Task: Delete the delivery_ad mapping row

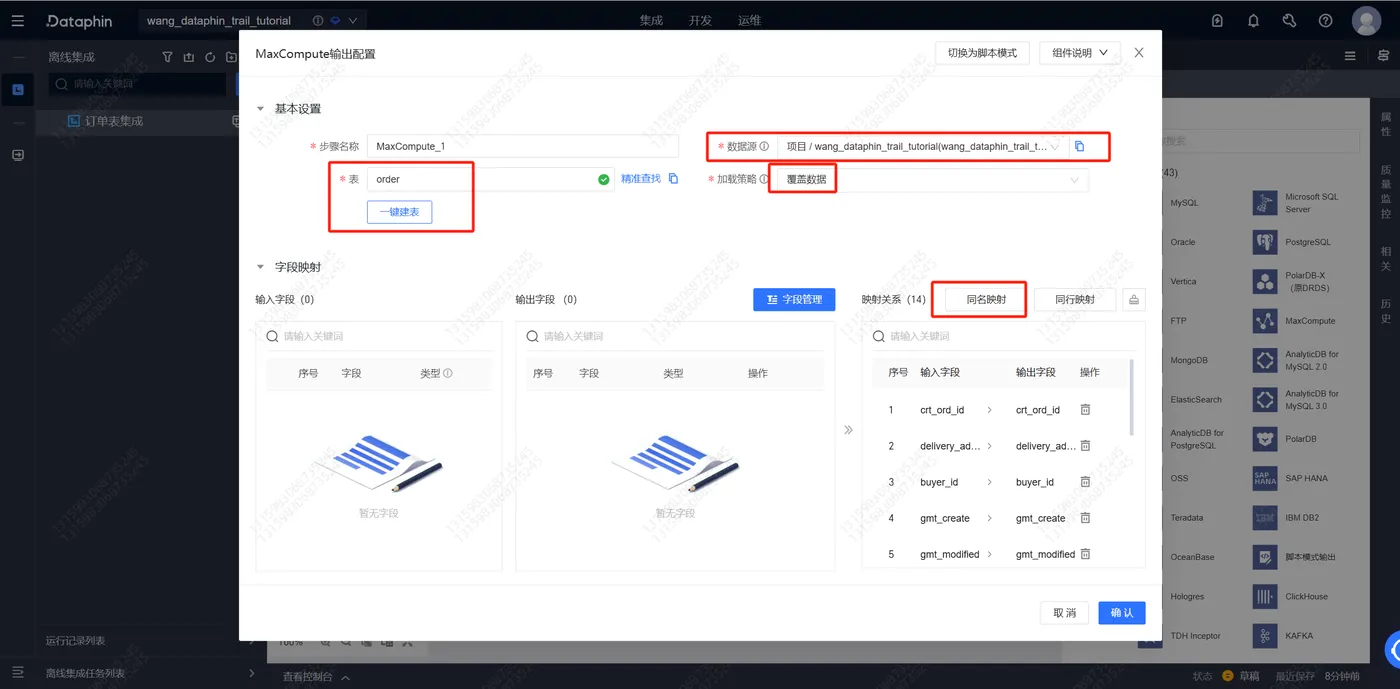Action: (1085, 446)
